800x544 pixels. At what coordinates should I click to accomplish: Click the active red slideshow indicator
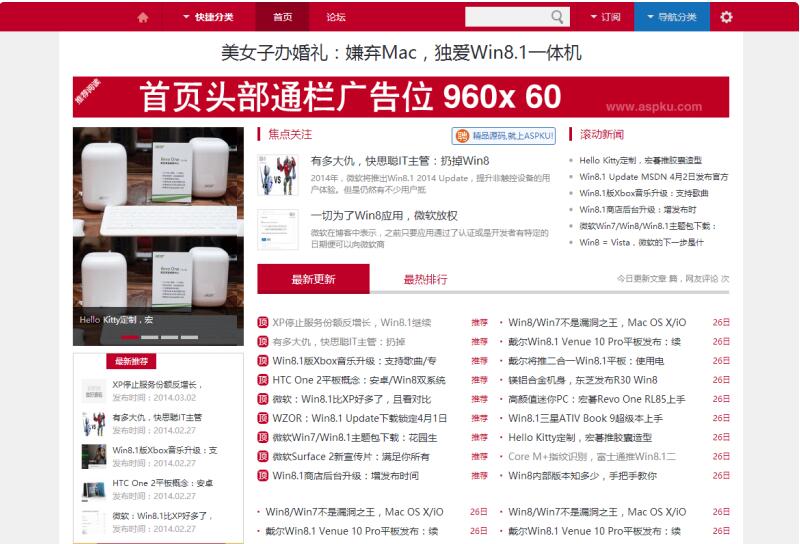pos(129,337)
